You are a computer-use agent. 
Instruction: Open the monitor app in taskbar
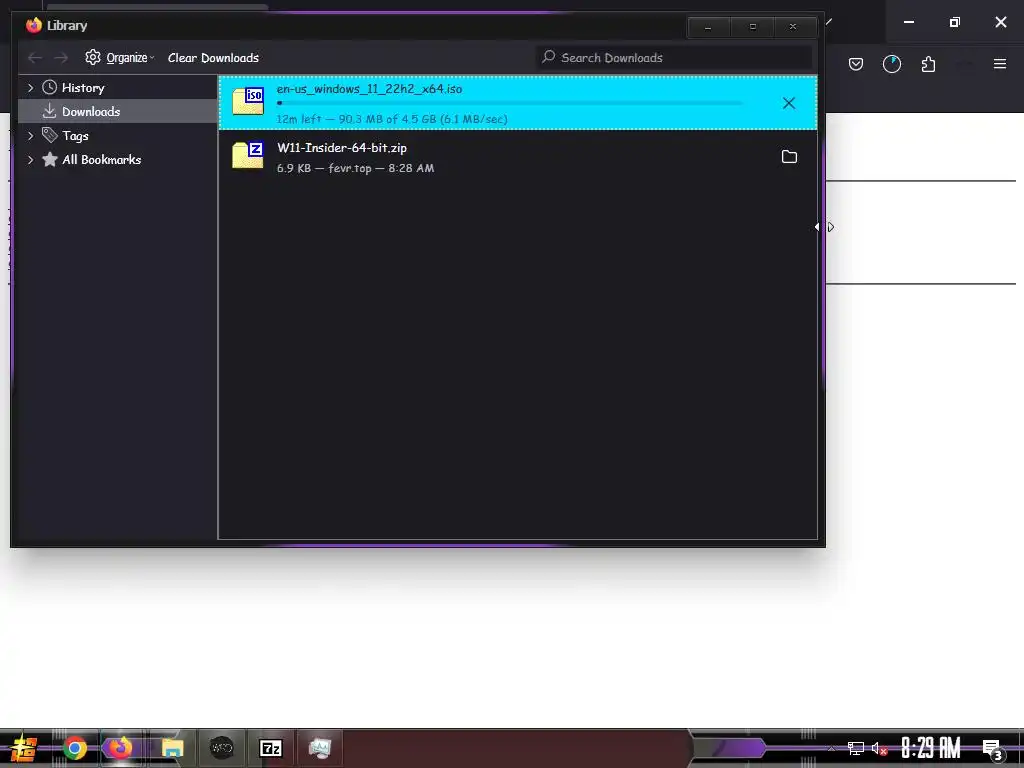point(320,748)
